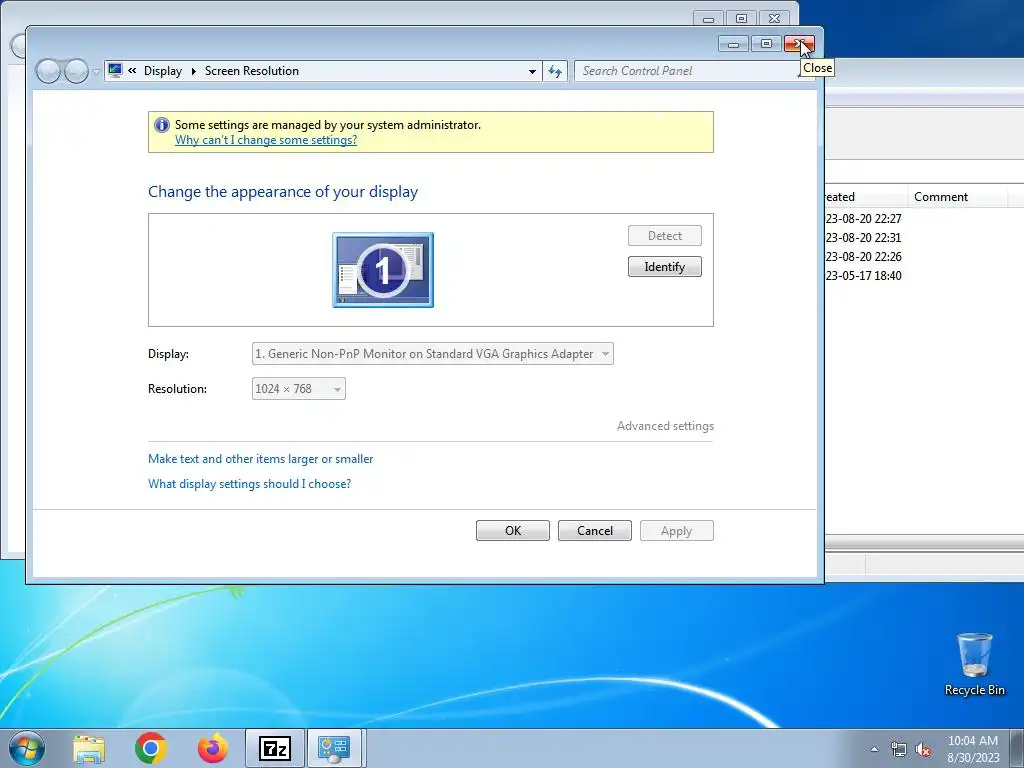Open 'Make text and other items larger or smaller'
The width and height of the screenshot is (1024, 768).
[x=261, y=459]
